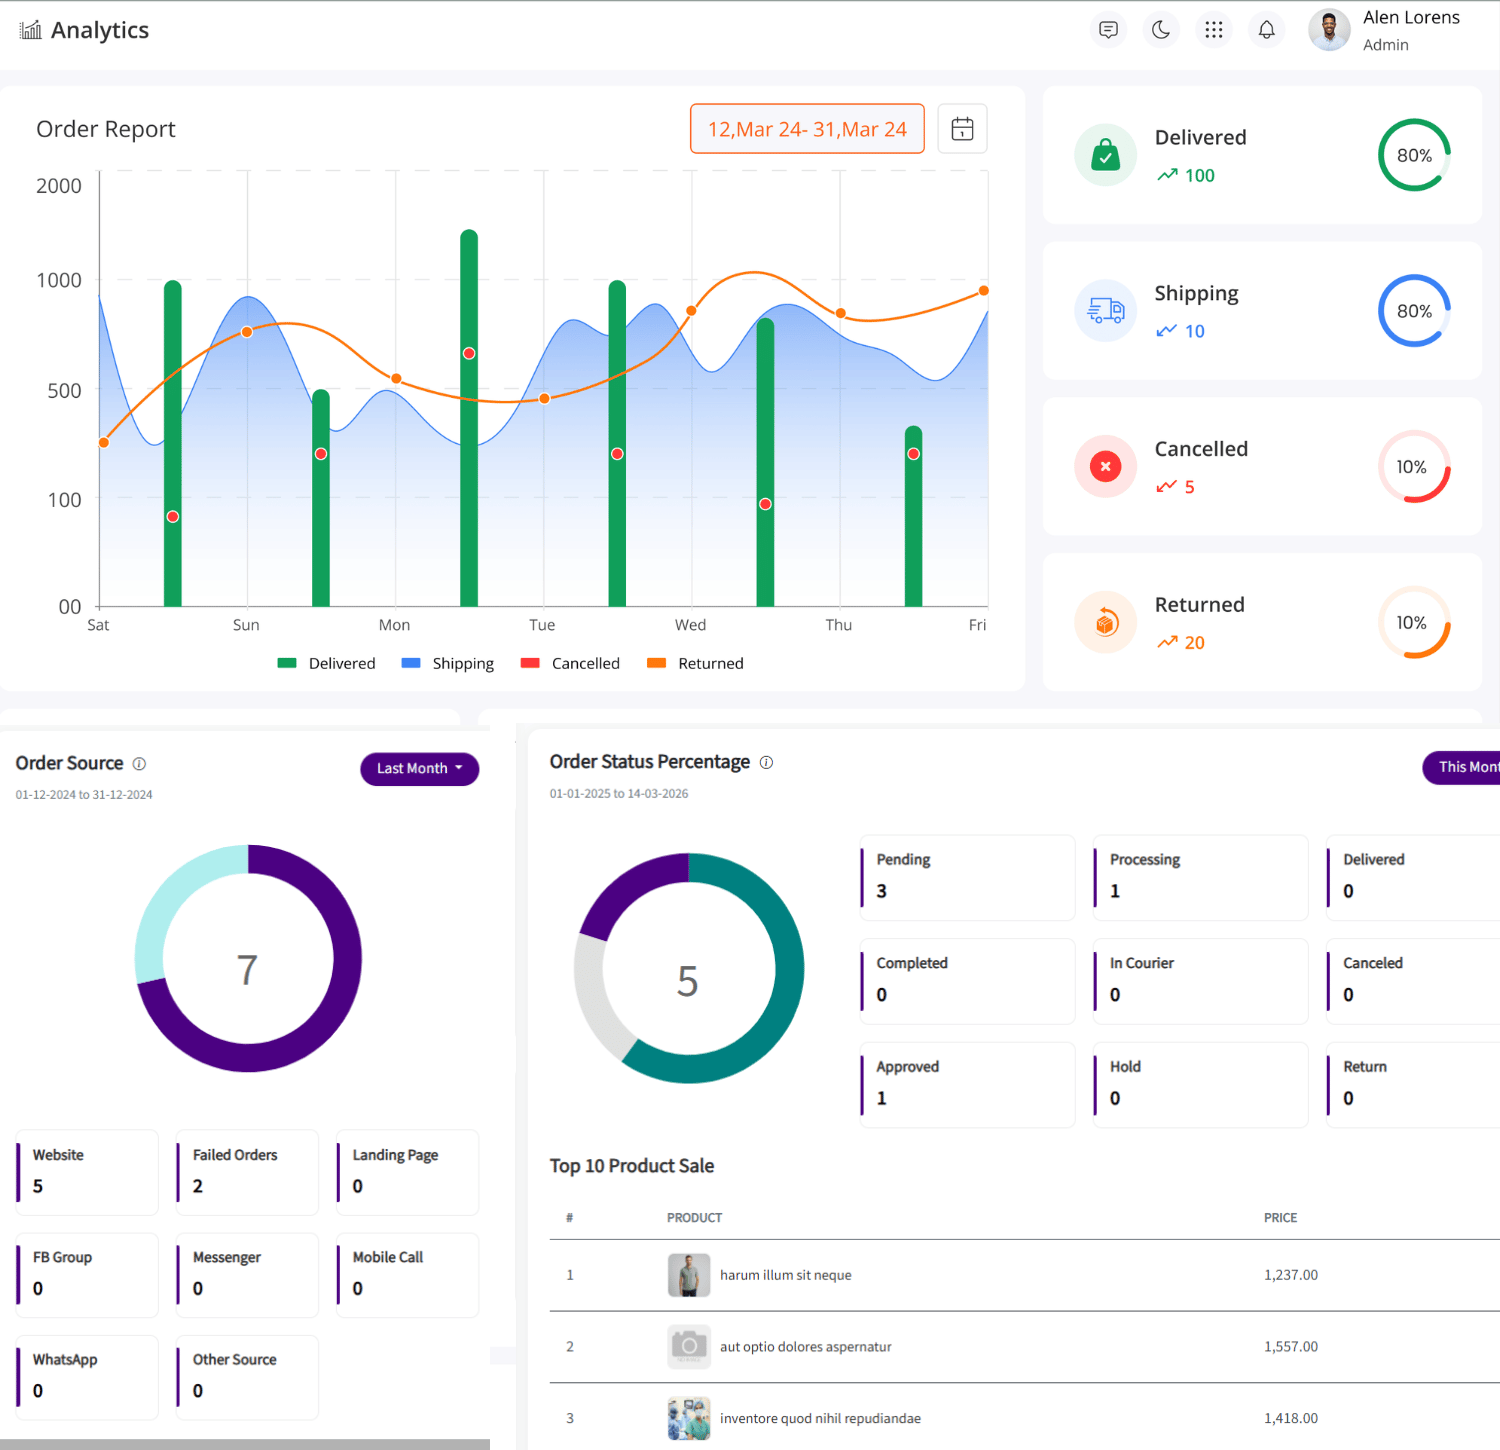Click the Delivered 80% progress circle
The image size is (1500, 1450).
[1414, 155]
